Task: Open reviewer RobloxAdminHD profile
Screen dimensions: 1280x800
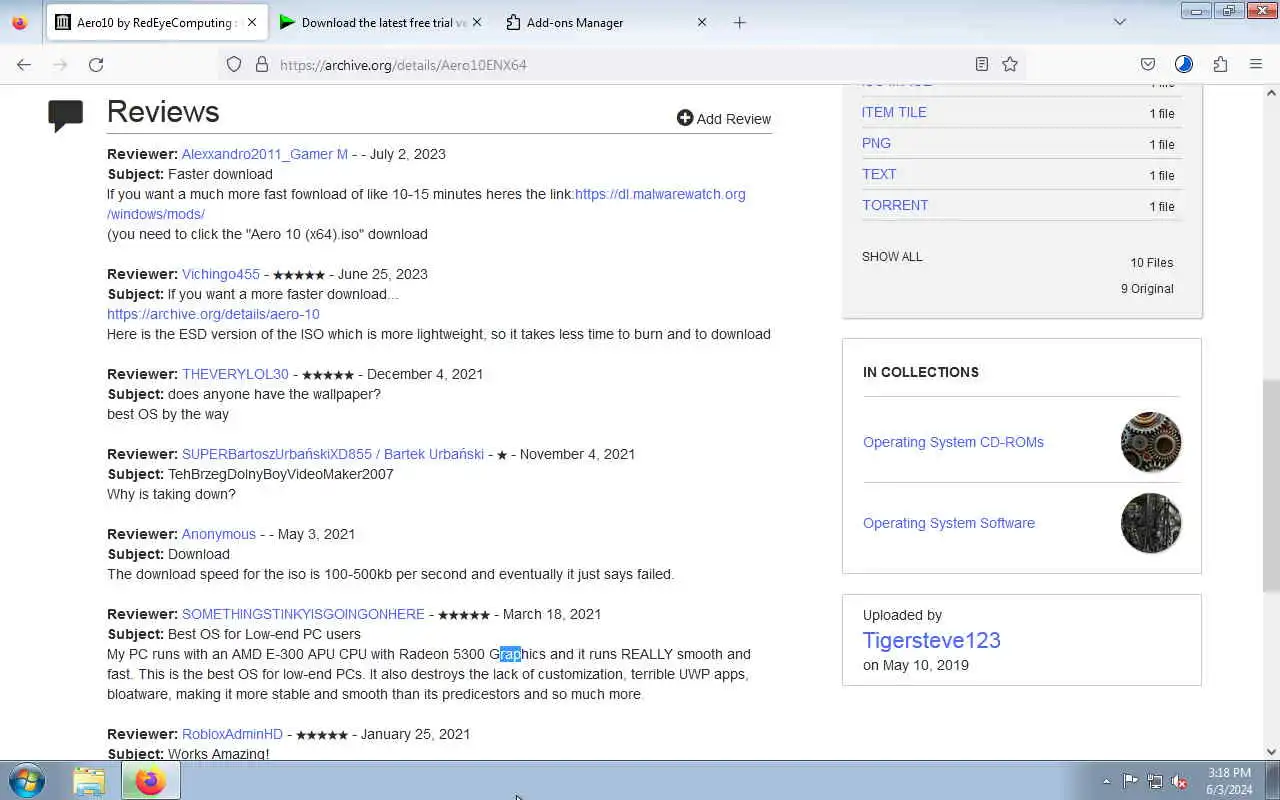Action: [232, 734]
